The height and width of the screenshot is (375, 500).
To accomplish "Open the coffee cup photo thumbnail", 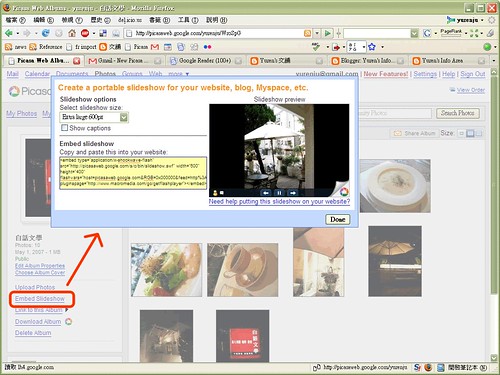I will point(243,270).
